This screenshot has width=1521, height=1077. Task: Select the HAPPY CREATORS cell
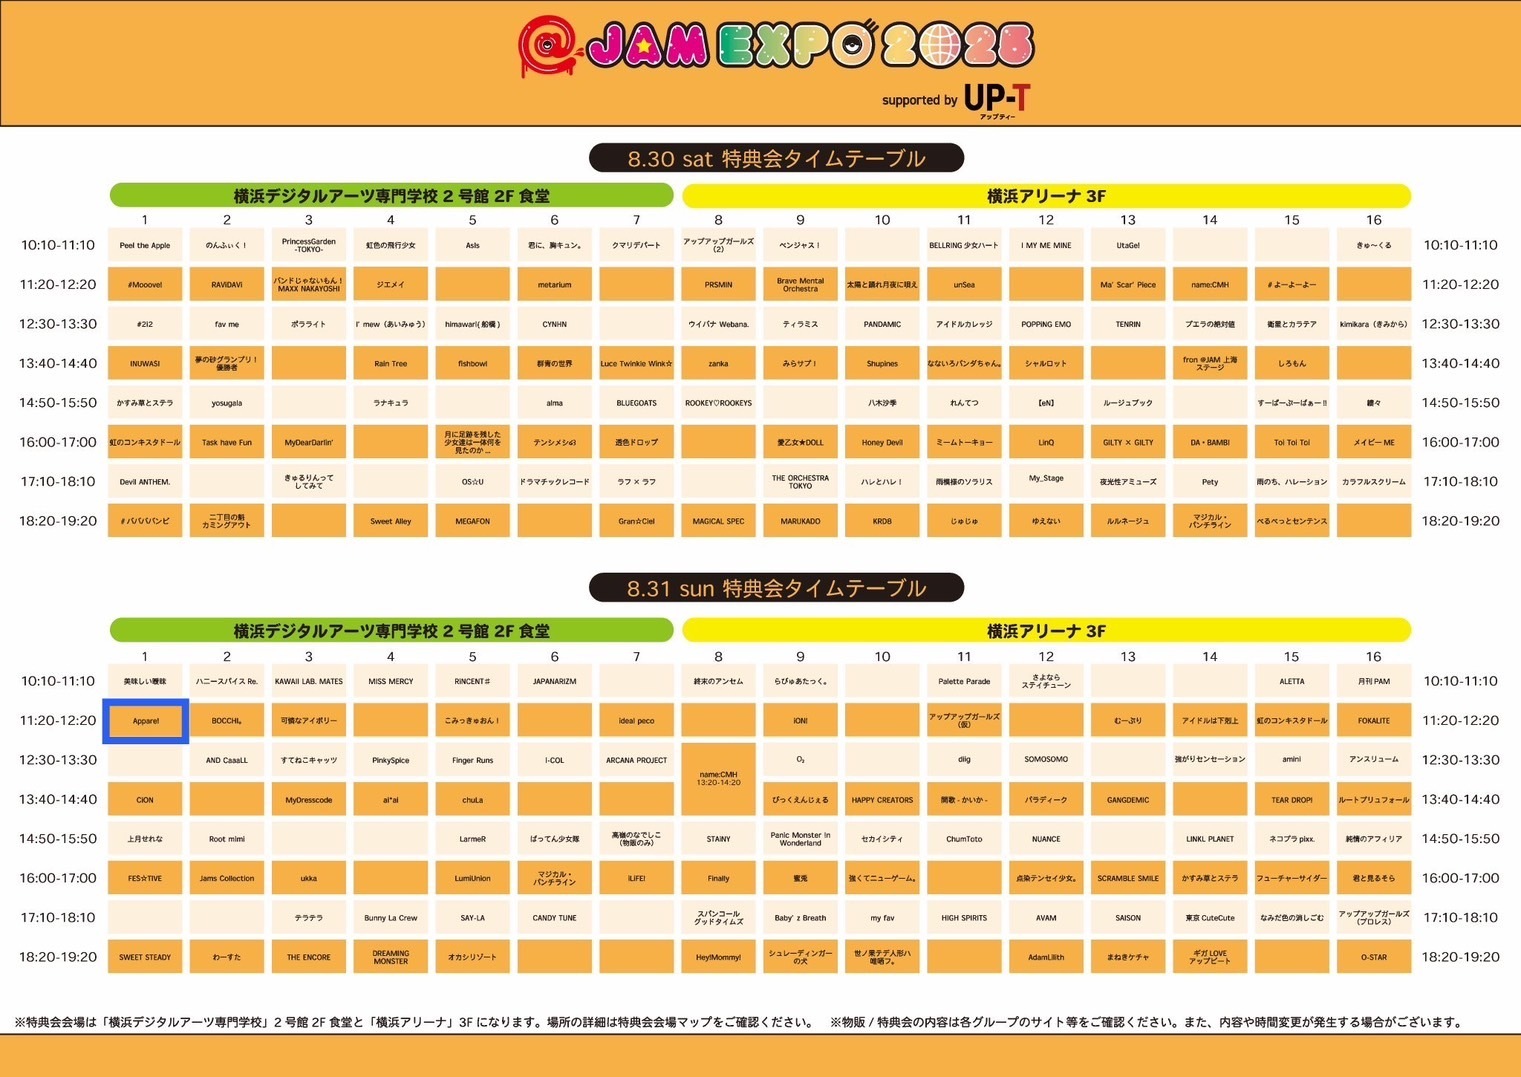(883, 799)
